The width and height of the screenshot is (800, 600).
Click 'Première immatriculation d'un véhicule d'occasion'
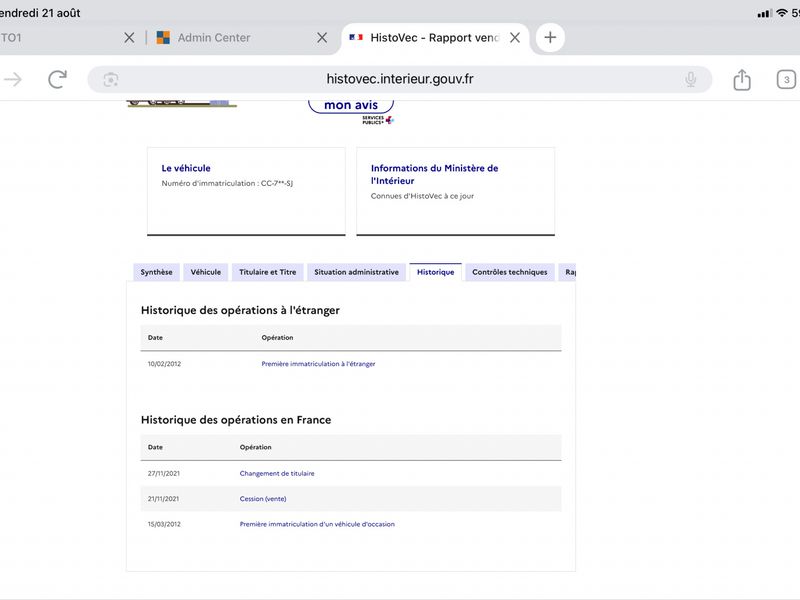coord(317,524)
